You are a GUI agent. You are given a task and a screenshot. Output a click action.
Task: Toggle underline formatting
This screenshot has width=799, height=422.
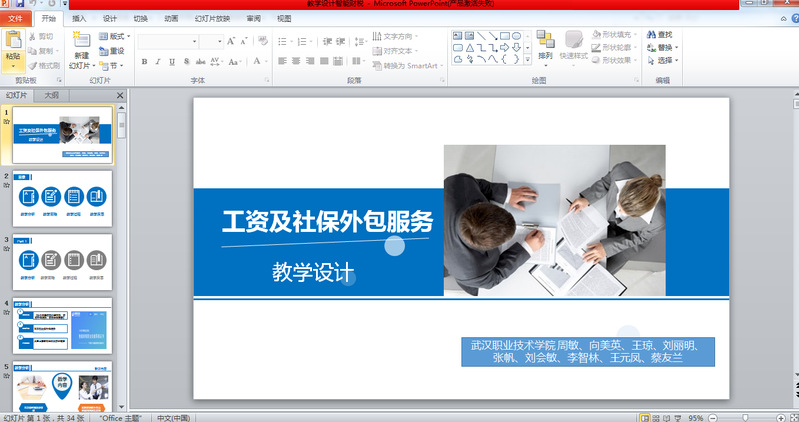pos(171,62)
